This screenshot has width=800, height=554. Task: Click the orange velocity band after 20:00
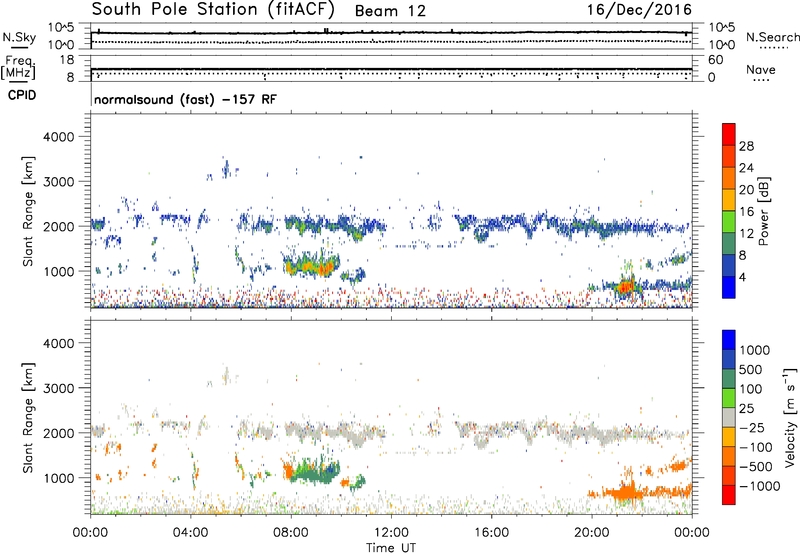click(640, 492)
